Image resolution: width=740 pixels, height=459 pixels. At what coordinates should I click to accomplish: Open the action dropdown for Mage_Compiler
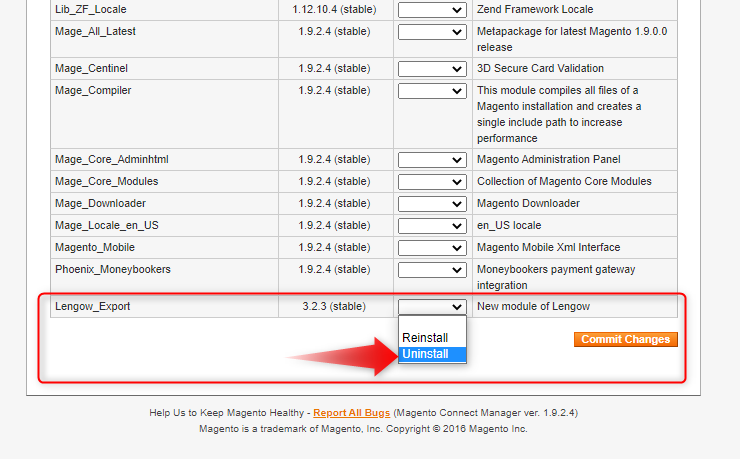click(x=432, y=91)
